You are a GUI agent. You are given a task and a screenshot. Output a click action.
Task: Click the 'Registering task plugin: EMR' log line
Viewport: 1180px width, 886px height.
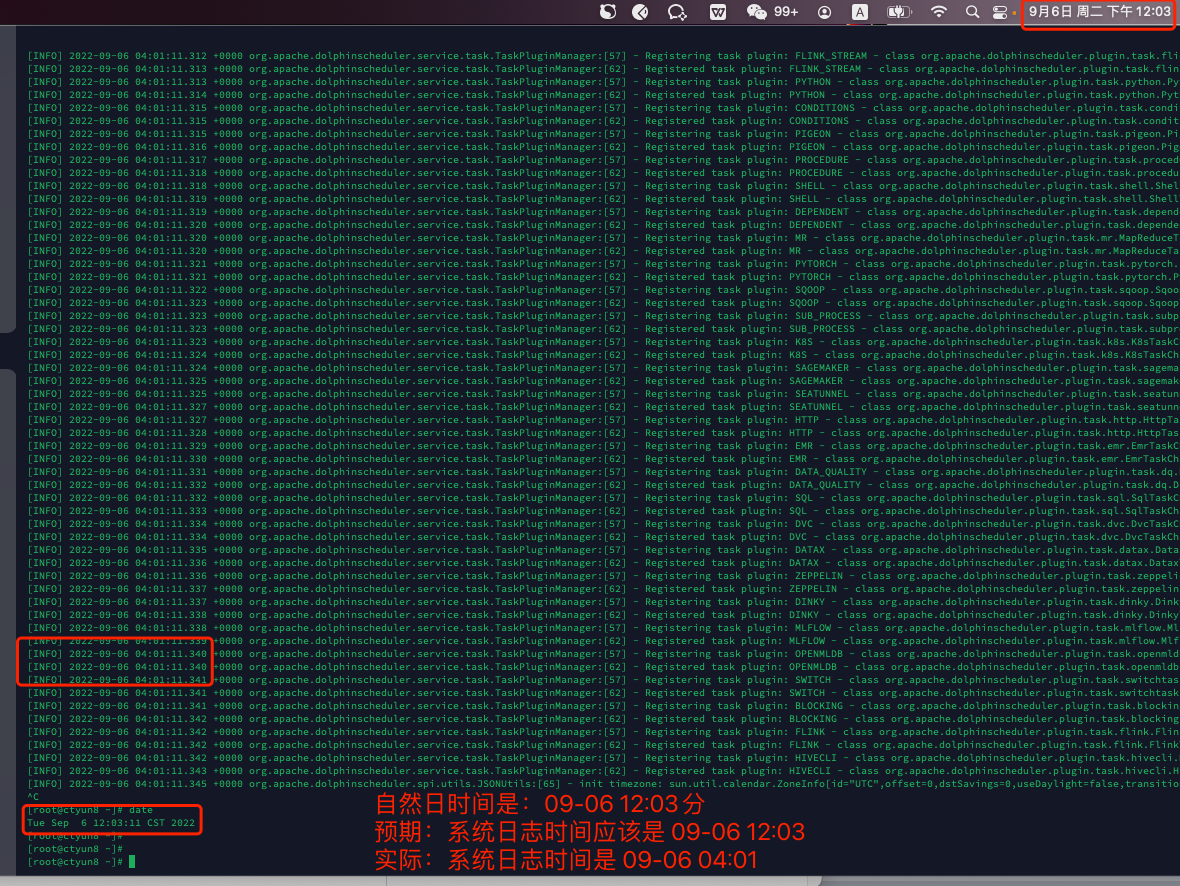pyautogui.click(x=604, y=446)
